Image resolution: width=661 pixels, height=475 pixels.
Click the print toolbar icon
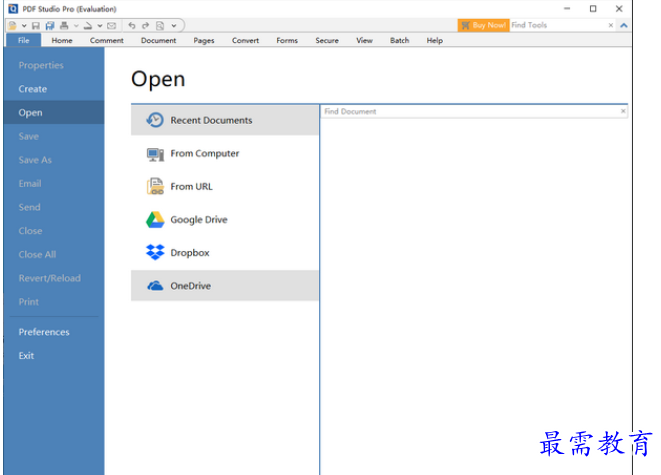tap(64, 26)
